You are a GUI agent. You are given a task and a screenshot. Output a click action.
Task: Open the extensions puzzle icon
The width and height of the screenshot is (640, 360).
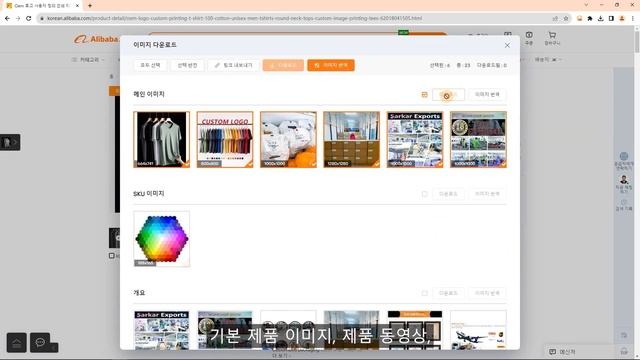(x=590, y=18)
